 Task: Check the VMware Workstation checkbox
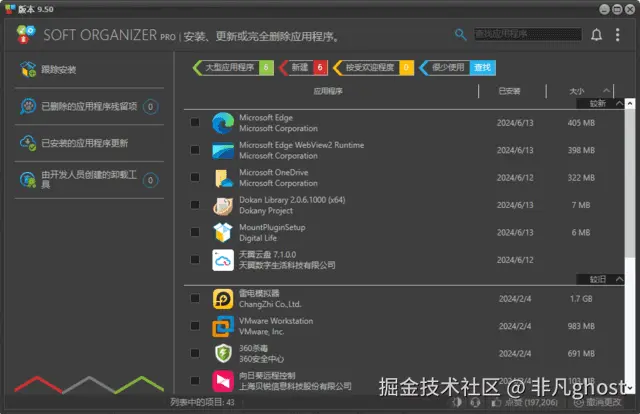[x=195, y=326]
